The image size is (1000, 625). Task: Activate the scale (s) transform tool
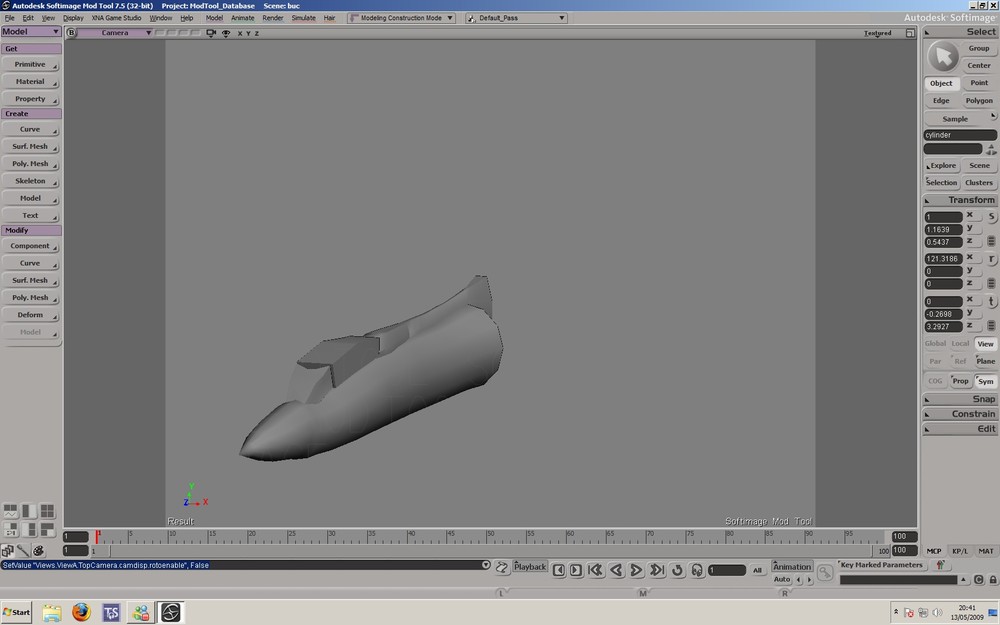pos(992,216)
